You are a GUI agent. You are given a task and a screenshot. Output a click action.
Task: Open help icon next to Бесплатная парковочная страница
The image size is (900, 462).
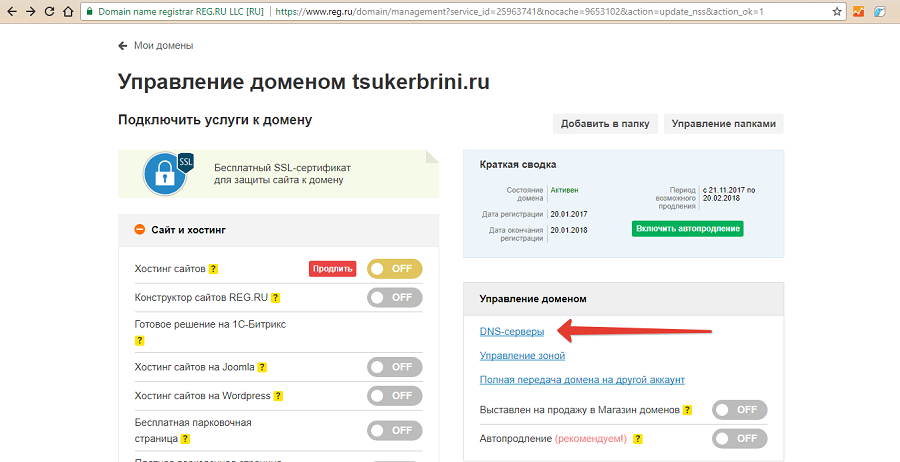point(185,439)
